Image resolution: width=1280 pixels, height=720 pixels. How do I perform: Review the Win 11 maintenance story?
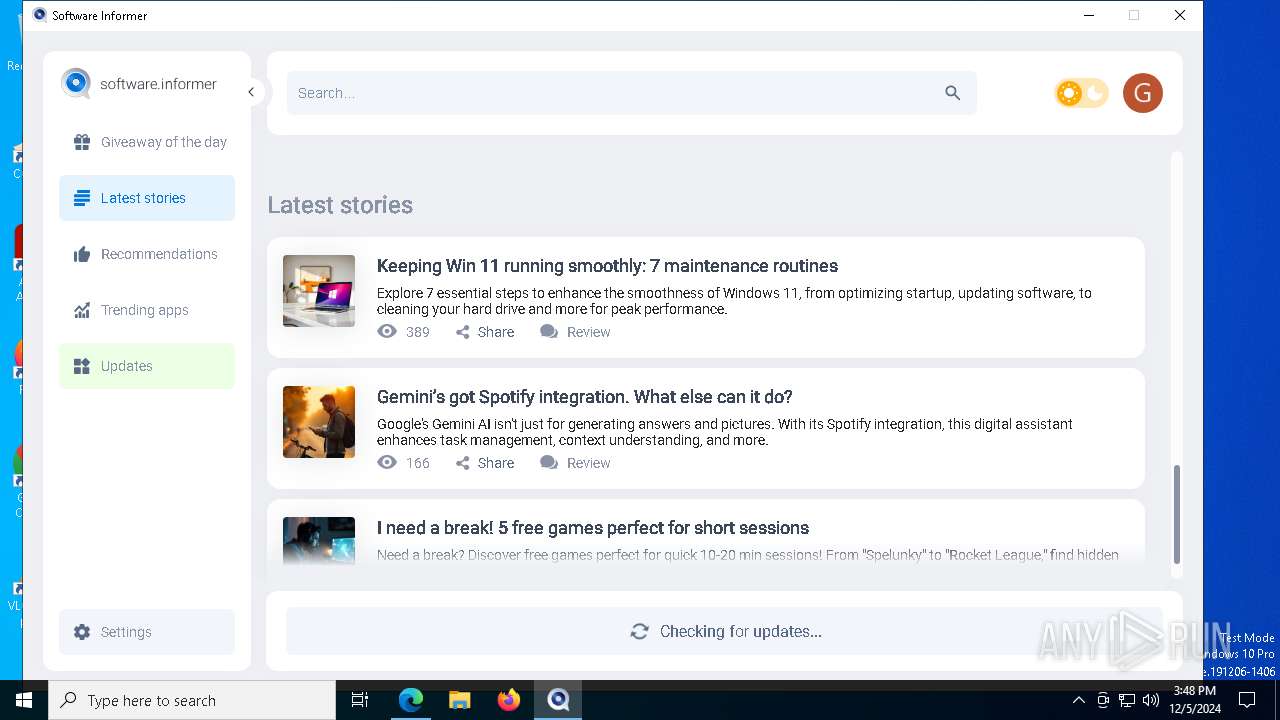pos(575,332)
